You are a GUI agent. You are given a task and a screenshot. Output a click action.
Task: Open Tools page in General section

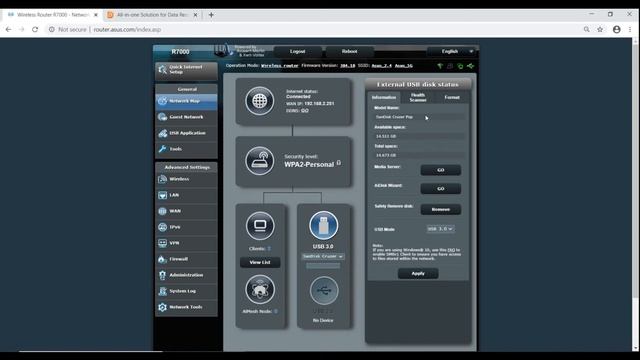coord(186,149)
